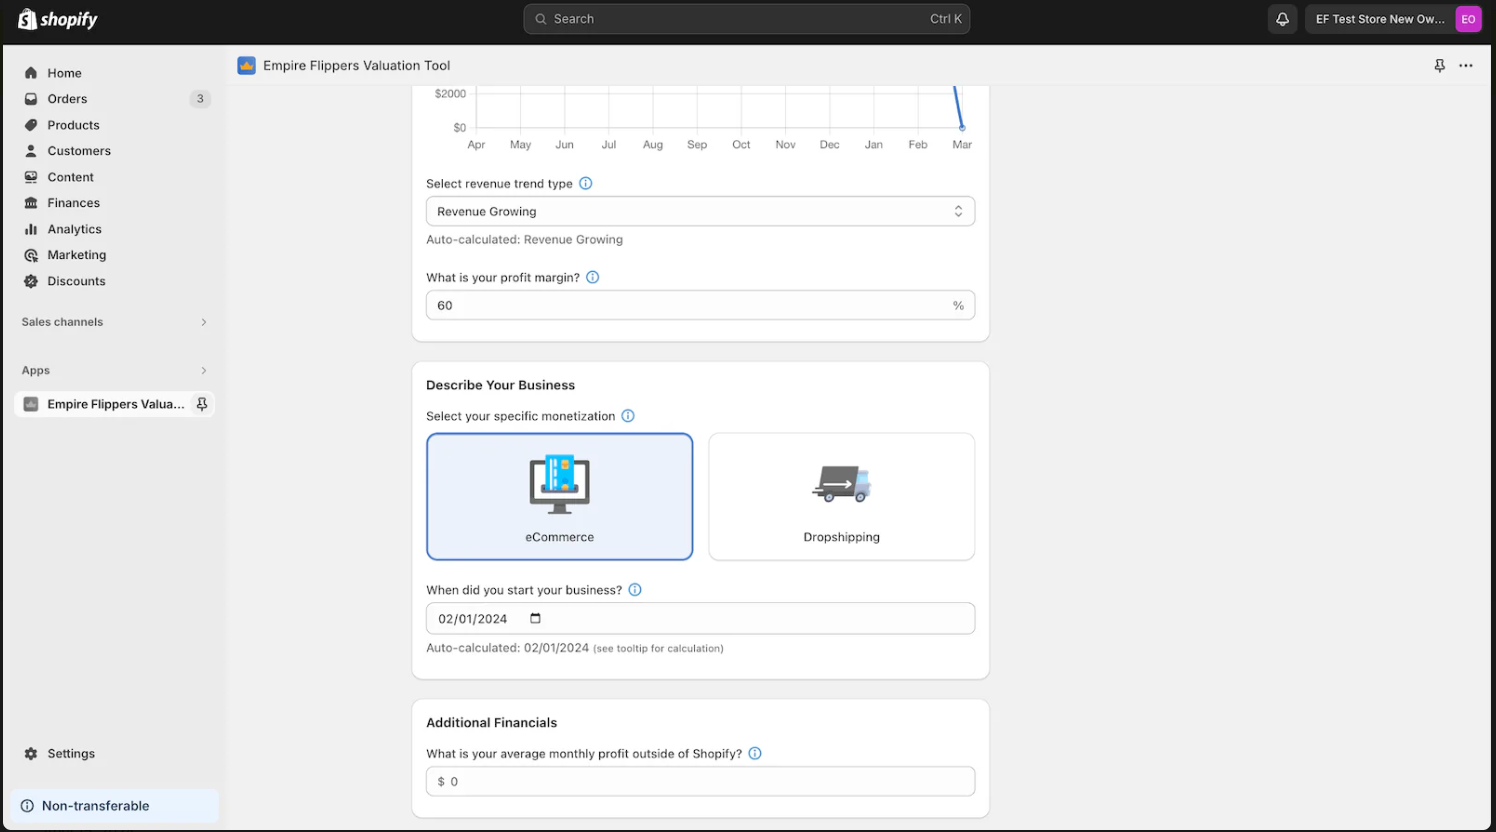1496x832 pixels.
Task: Click the Empire Flippers crown app icon
Action: coord(246,66)
